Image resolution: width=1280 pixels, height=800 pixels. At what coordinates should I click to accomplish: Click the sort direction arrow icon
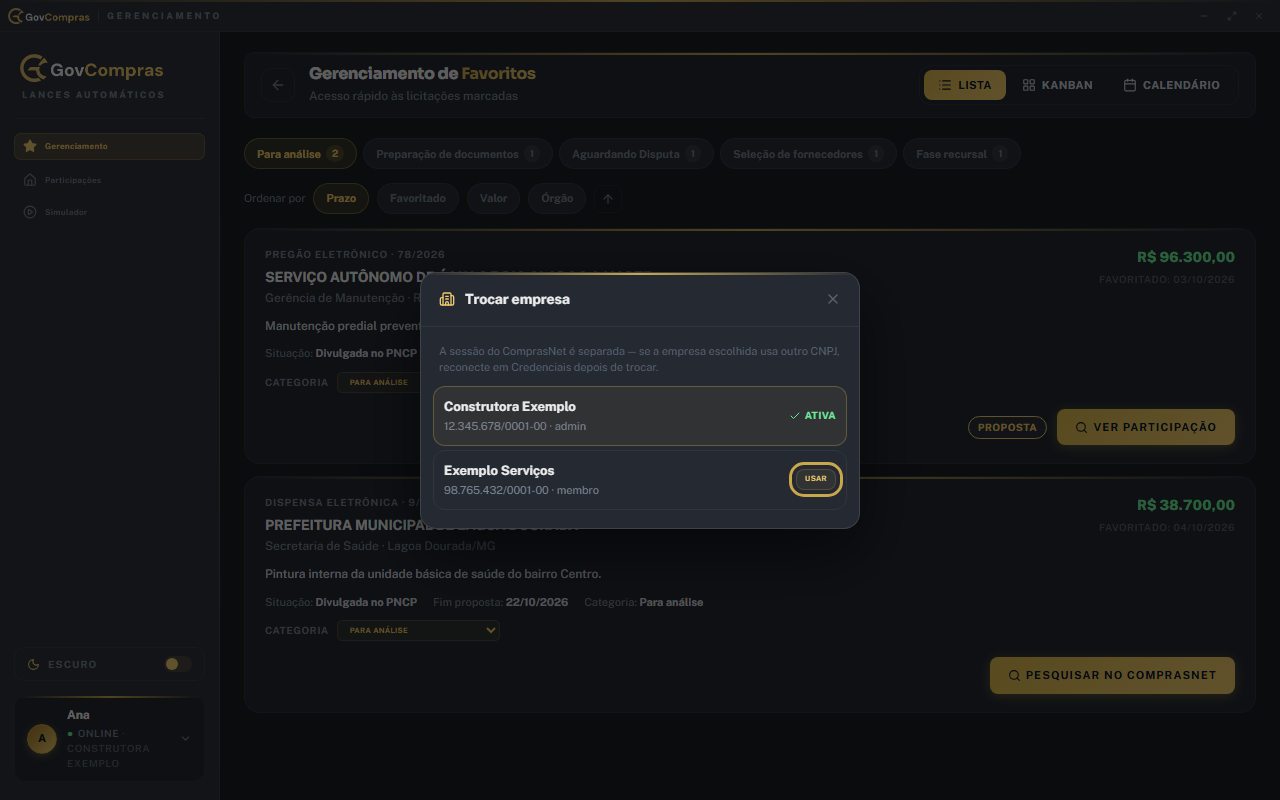(608, 198)
